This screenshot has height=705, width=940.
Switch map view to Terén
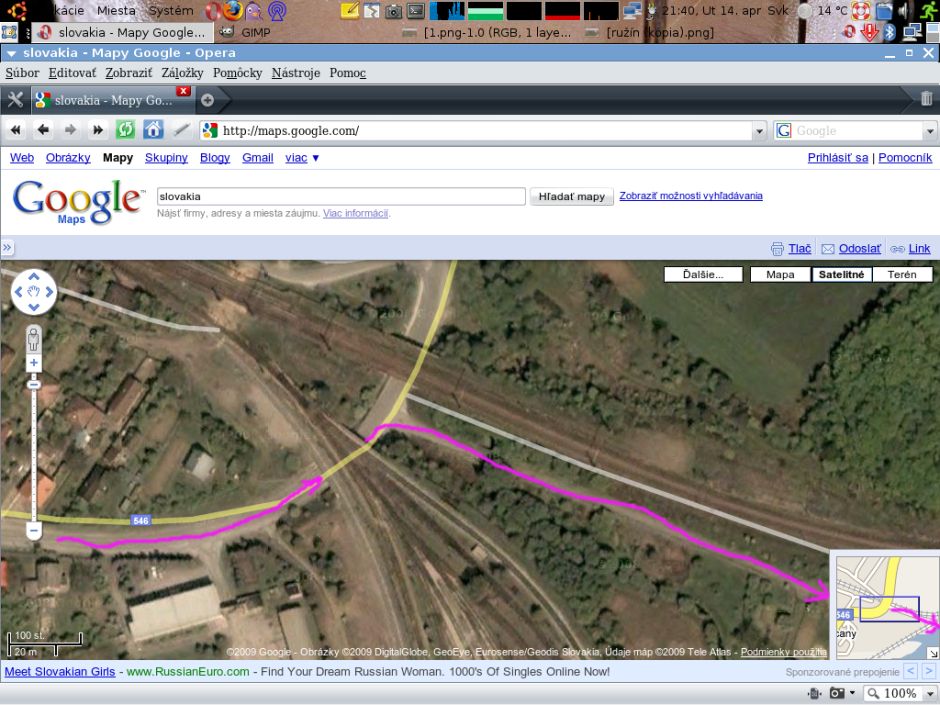point(902,274)
